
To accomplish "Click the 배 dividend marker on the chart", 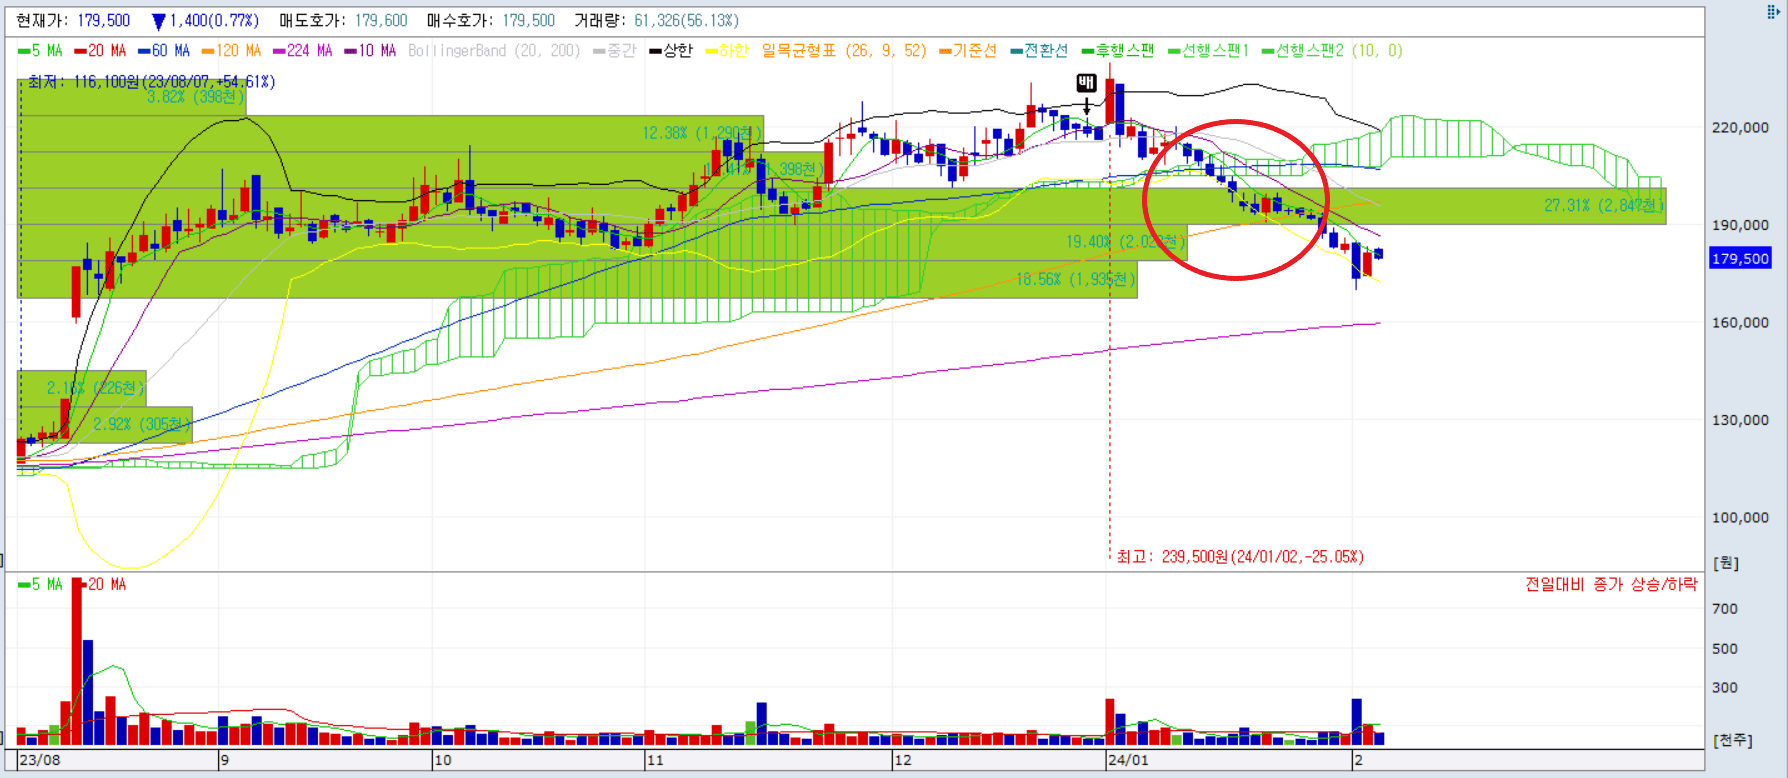I will pyautogui.click(x=1086, y=83).
